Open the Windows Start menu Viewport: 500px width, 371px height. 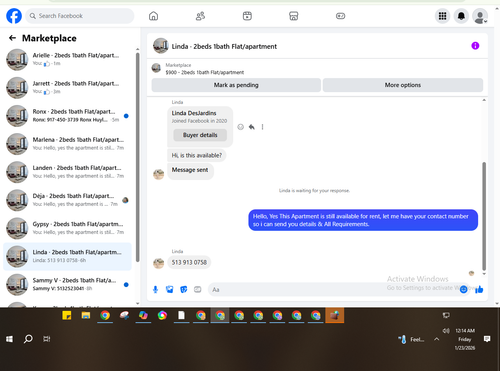(9, 339)
